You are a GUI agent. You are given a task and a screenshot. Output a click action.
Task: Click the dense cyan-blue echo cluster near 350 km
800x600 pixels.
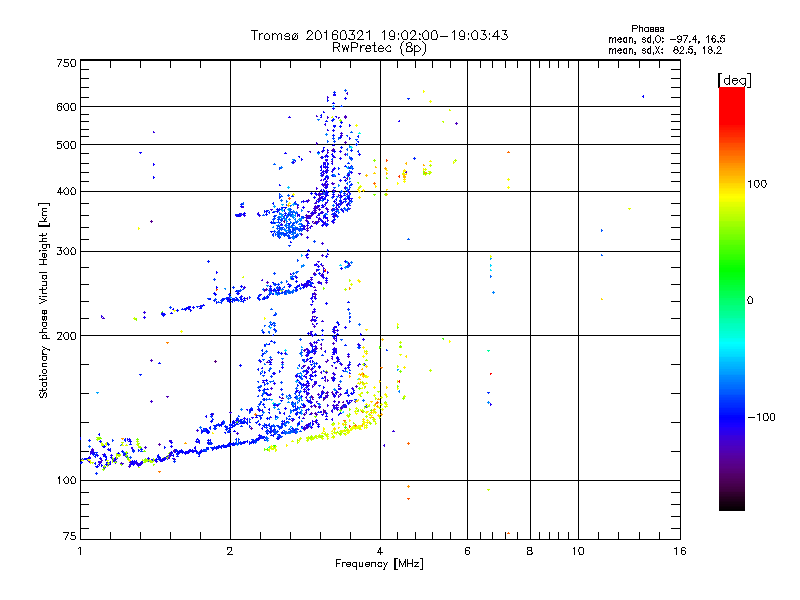pos(287,222)
